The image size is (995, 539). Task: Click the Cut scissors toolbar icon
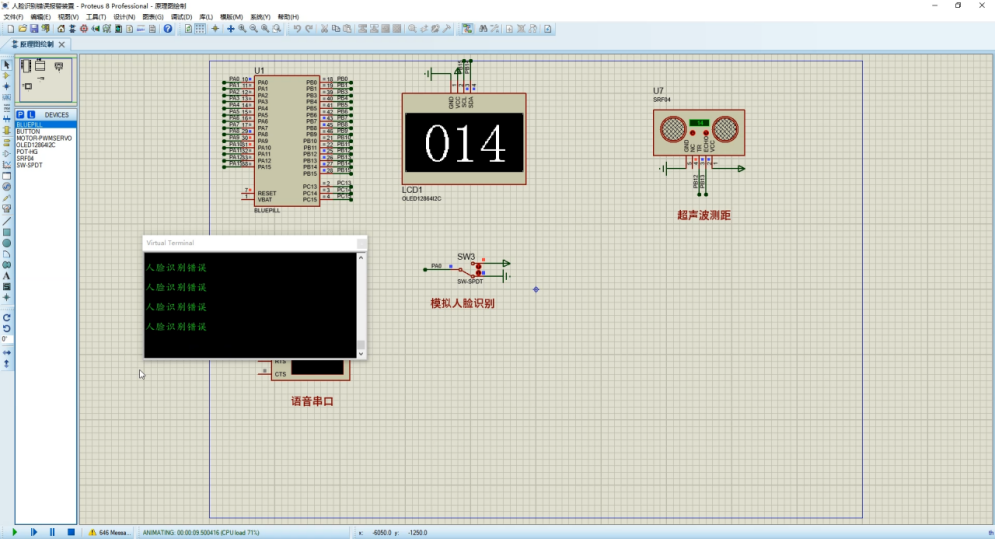click(x=324, y=29)
